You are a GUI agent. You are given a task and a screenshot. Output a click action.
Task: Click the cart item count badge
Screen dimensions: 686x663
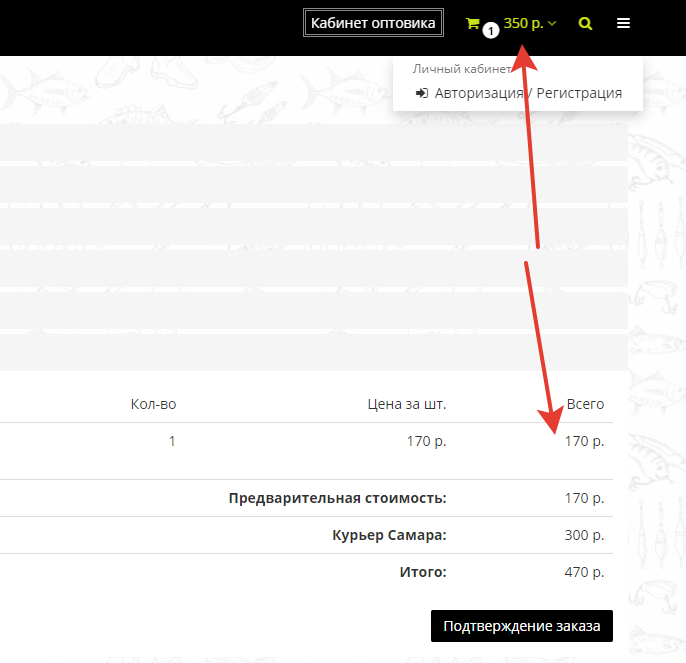click(490, 31)
